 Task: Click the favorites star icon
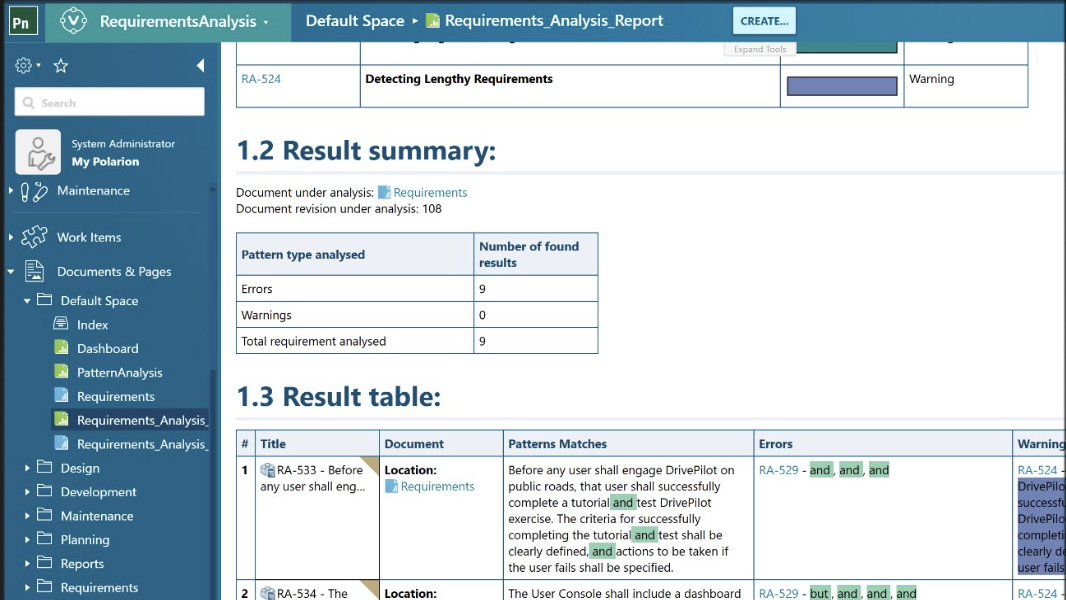[x=61, y=65]
